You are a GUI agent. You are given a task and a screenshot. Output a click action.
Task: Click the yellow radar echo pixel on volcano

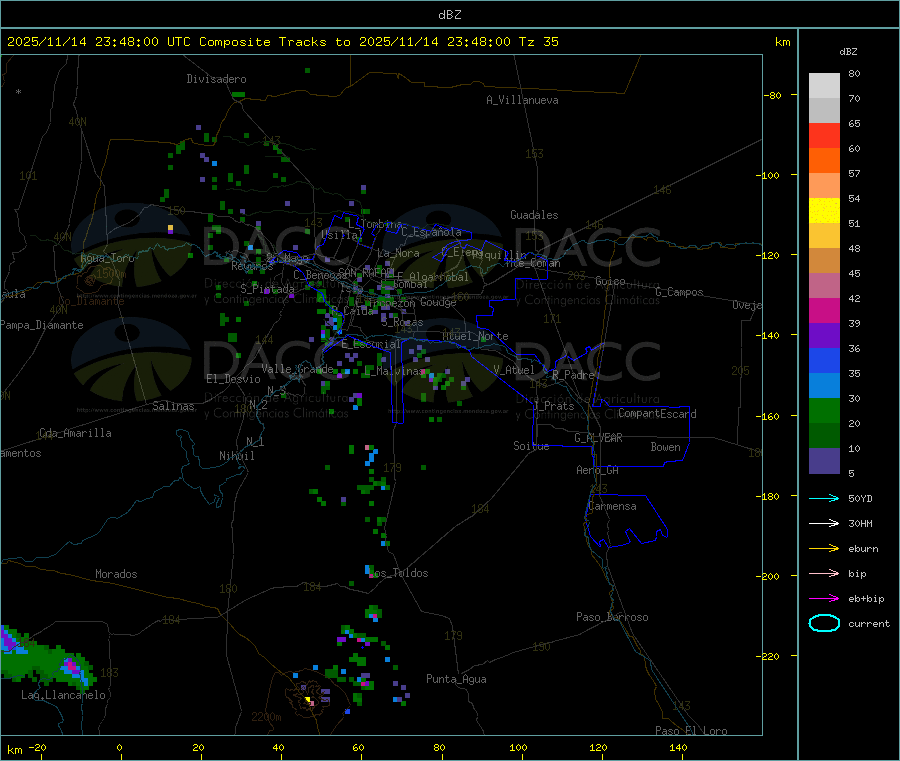tap(308, 700)
